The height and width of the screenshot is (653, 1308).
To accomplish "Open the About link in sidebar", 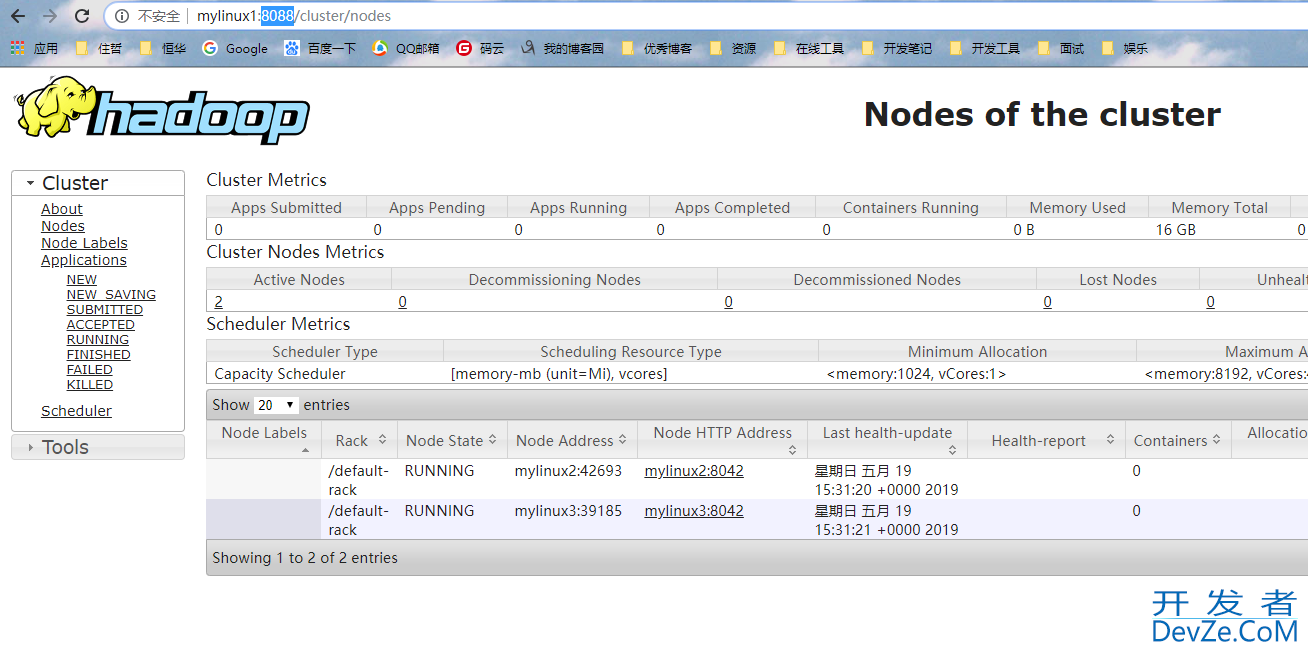I will coord(62,209).
